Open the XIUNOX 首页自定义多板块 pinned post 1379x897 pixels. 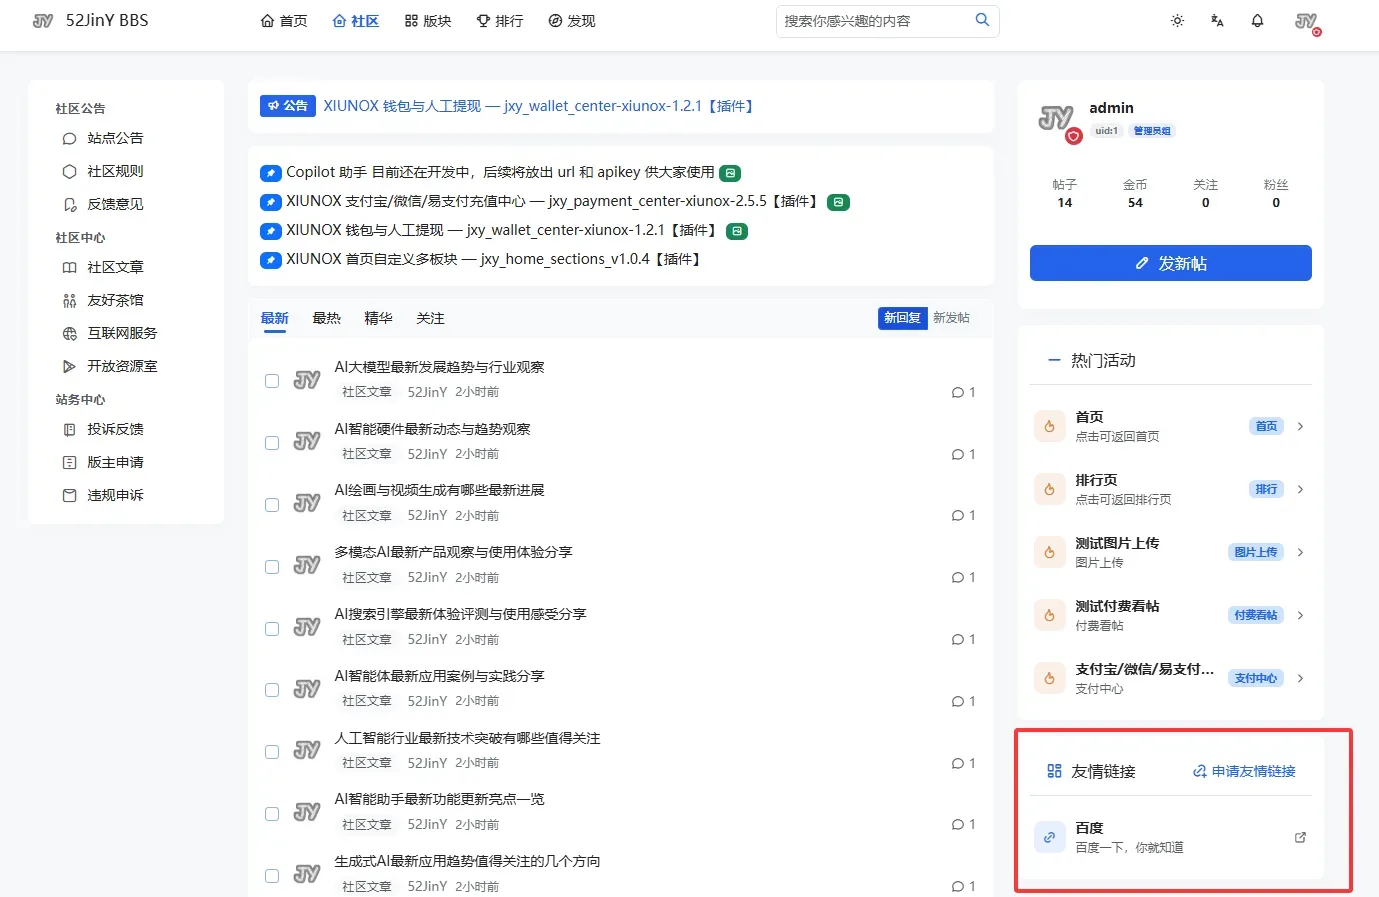tap(494, 259)
